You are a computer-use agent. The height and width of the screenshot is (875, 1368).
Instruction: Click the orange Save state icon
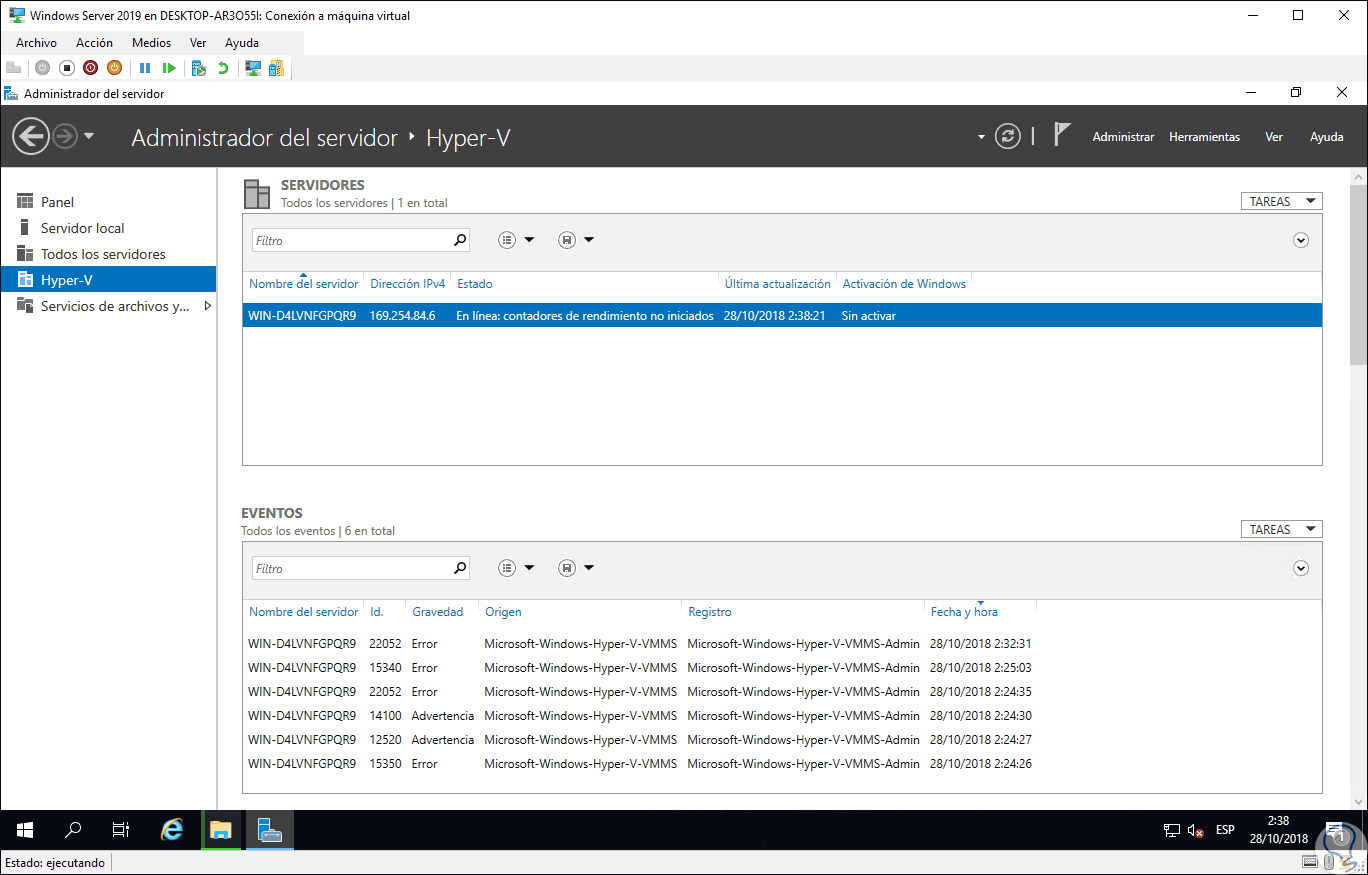tap(115, 68)
